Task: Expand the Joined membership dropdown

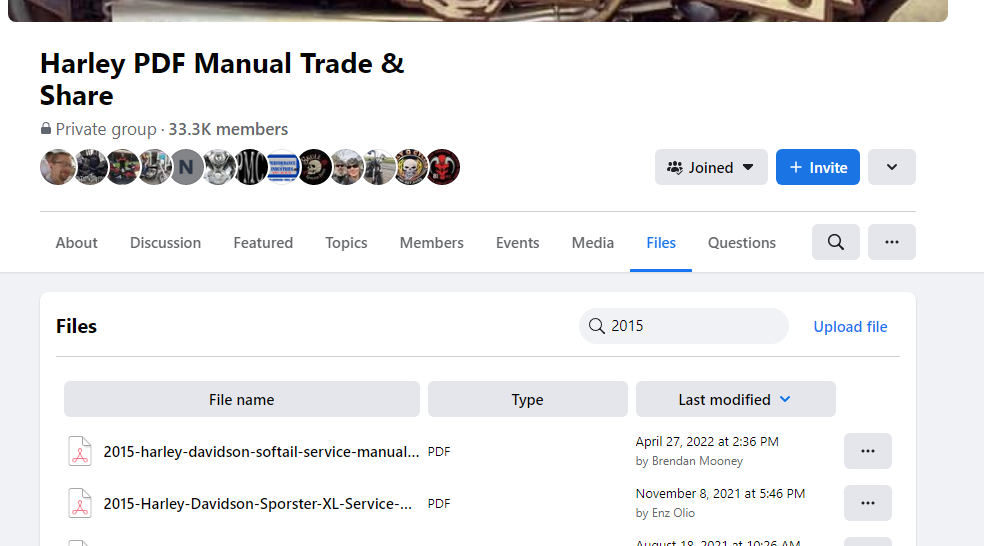Action: click(x=711, y=167)
